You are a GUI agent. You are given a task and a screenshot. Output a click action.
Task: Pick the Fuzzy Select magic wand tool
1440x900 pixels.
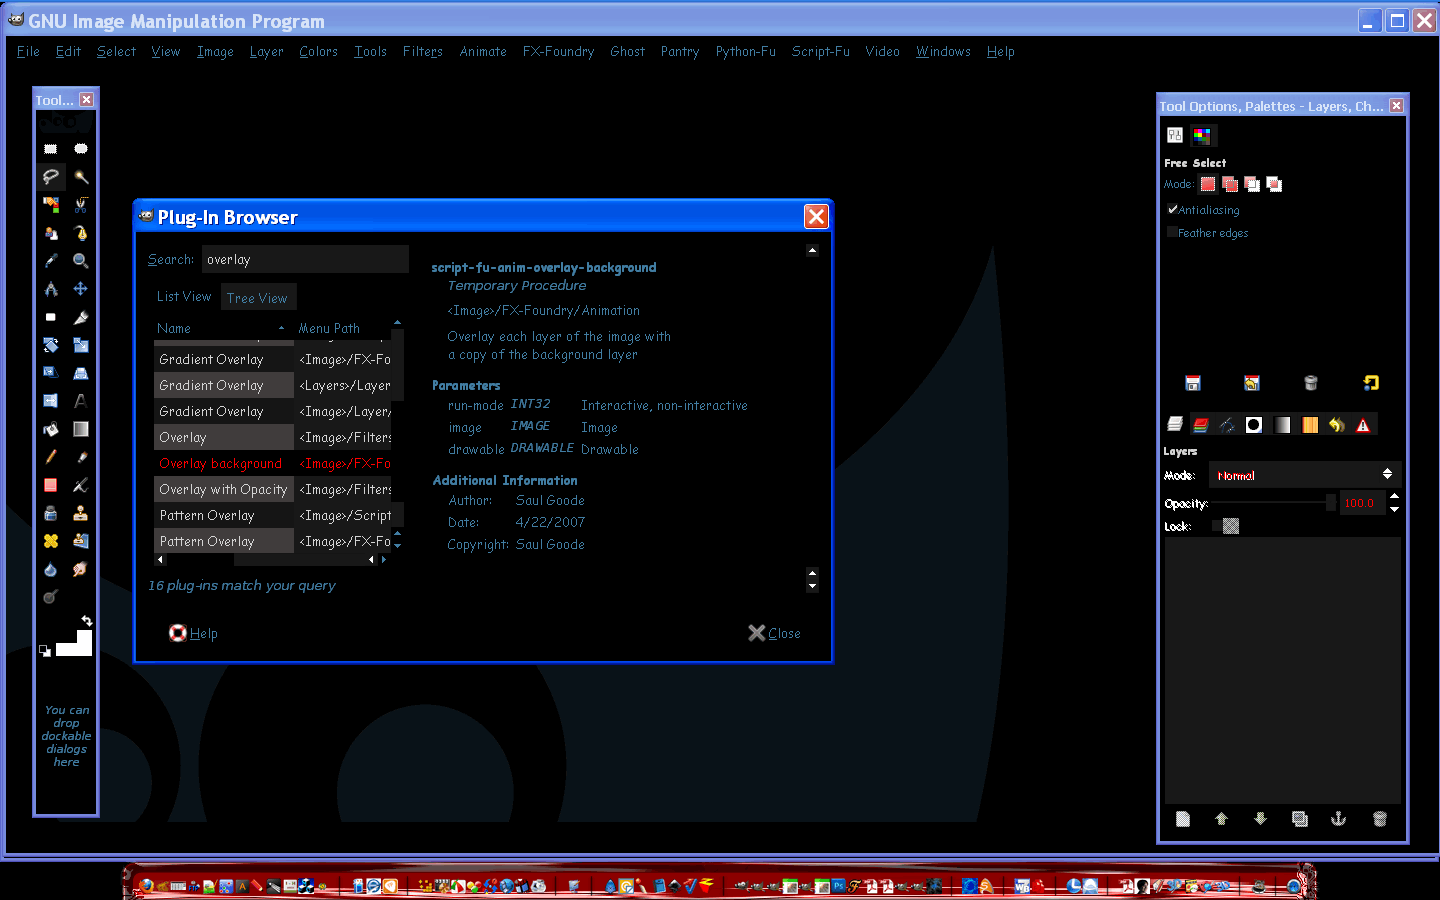(81, 177)
